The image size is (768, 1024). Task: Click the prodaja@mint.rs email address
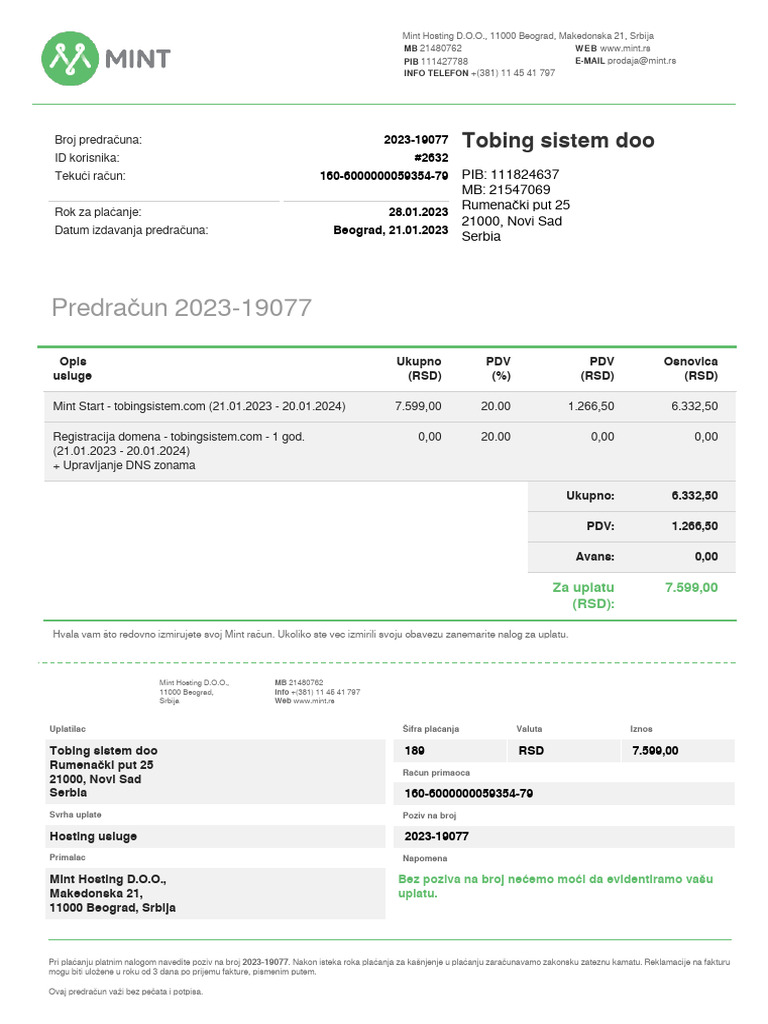pos(641,61)
